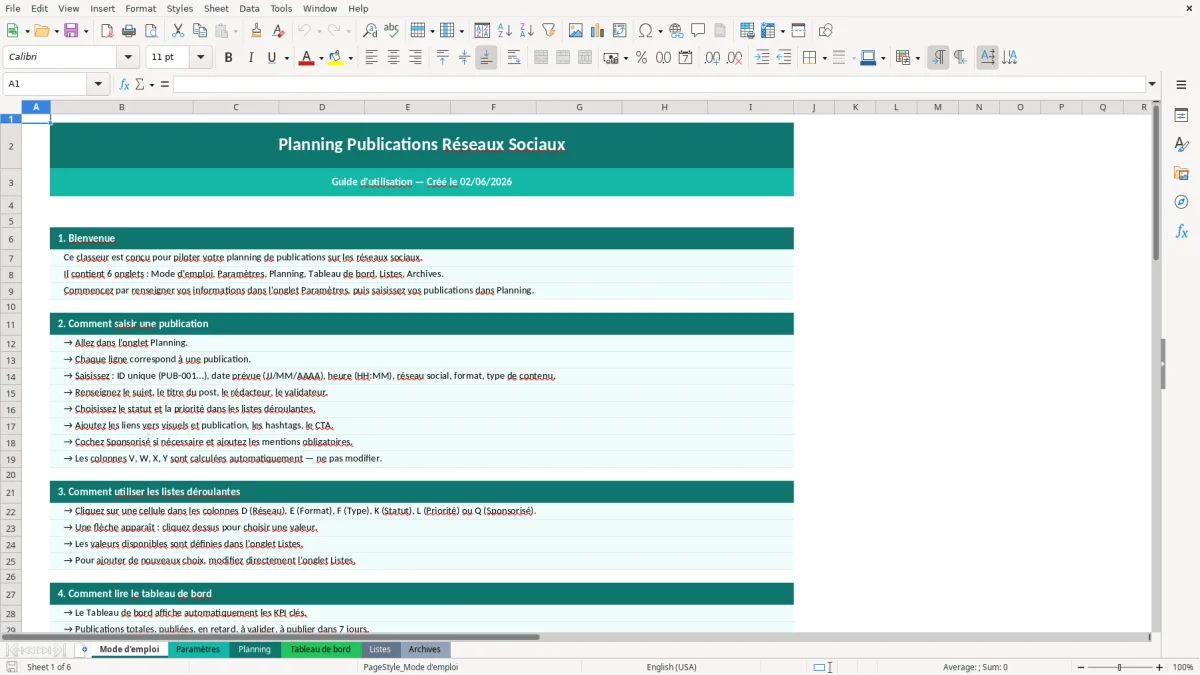Expand the Name Box dropdown arrow
Screen dimensions: 1200x675
[x=99, y=84]
